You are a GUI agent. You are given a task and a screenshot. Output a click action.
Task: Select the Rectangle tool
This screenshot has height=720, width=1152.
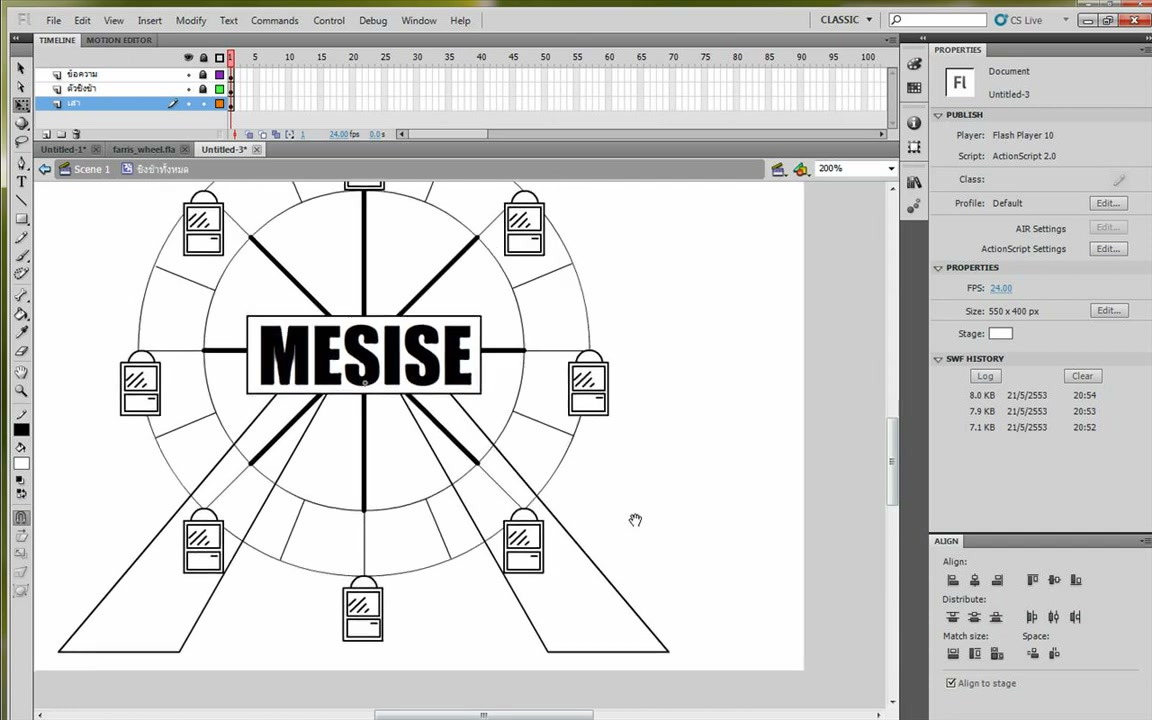(x=21, y=219)
